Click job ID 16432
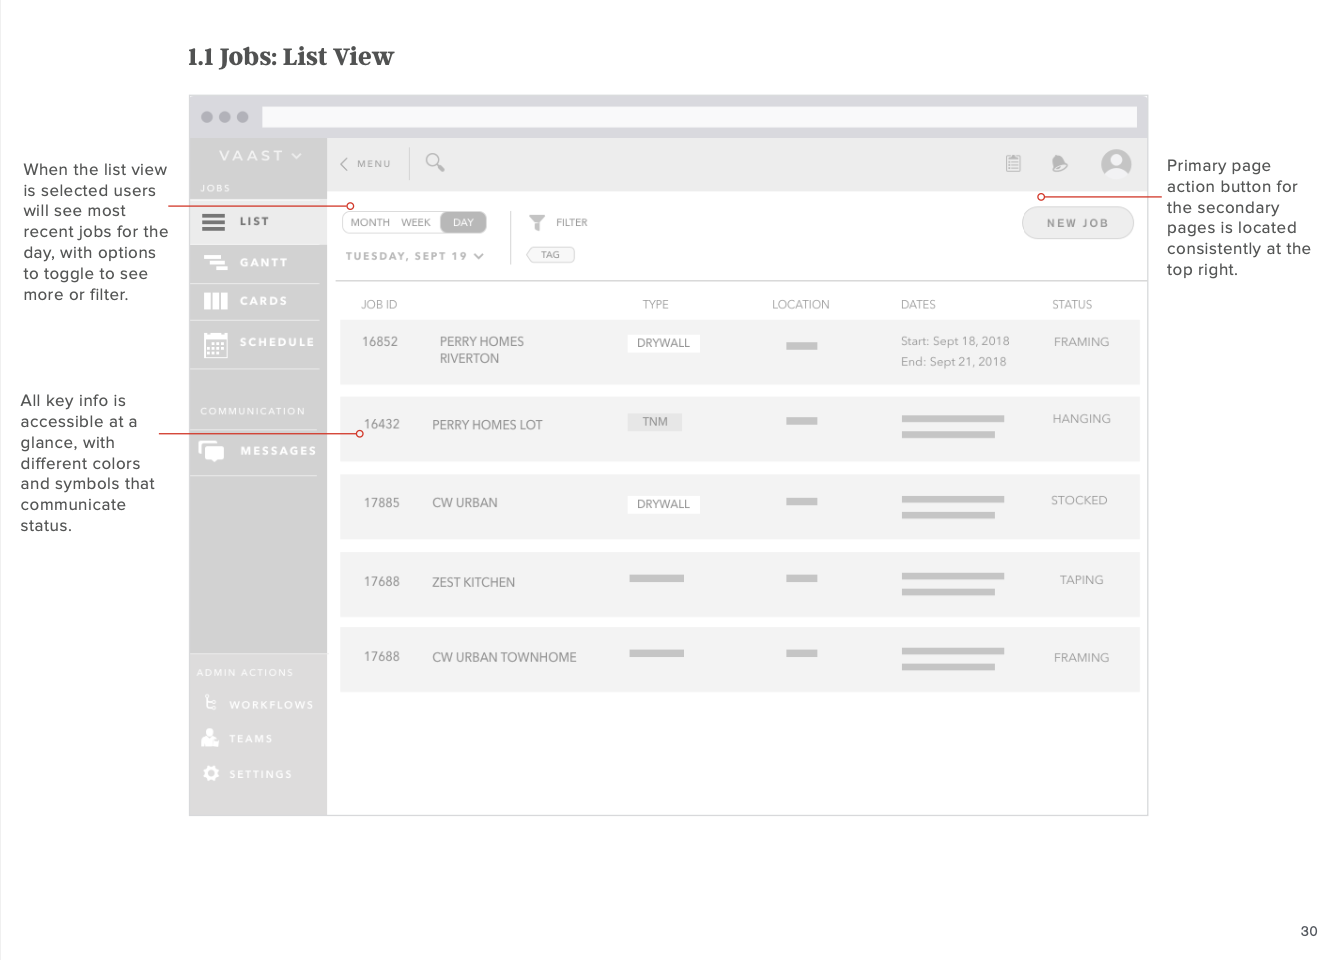 [382, 424]
